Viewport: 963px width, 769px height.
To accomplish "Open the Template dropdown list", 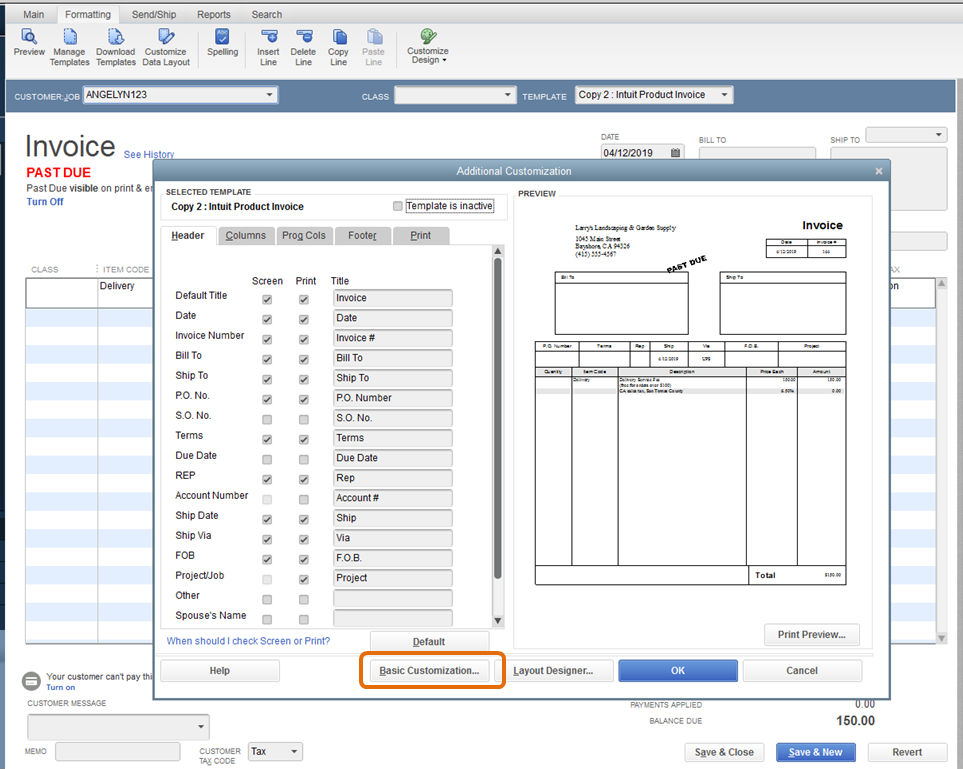I will pos(724,95).
